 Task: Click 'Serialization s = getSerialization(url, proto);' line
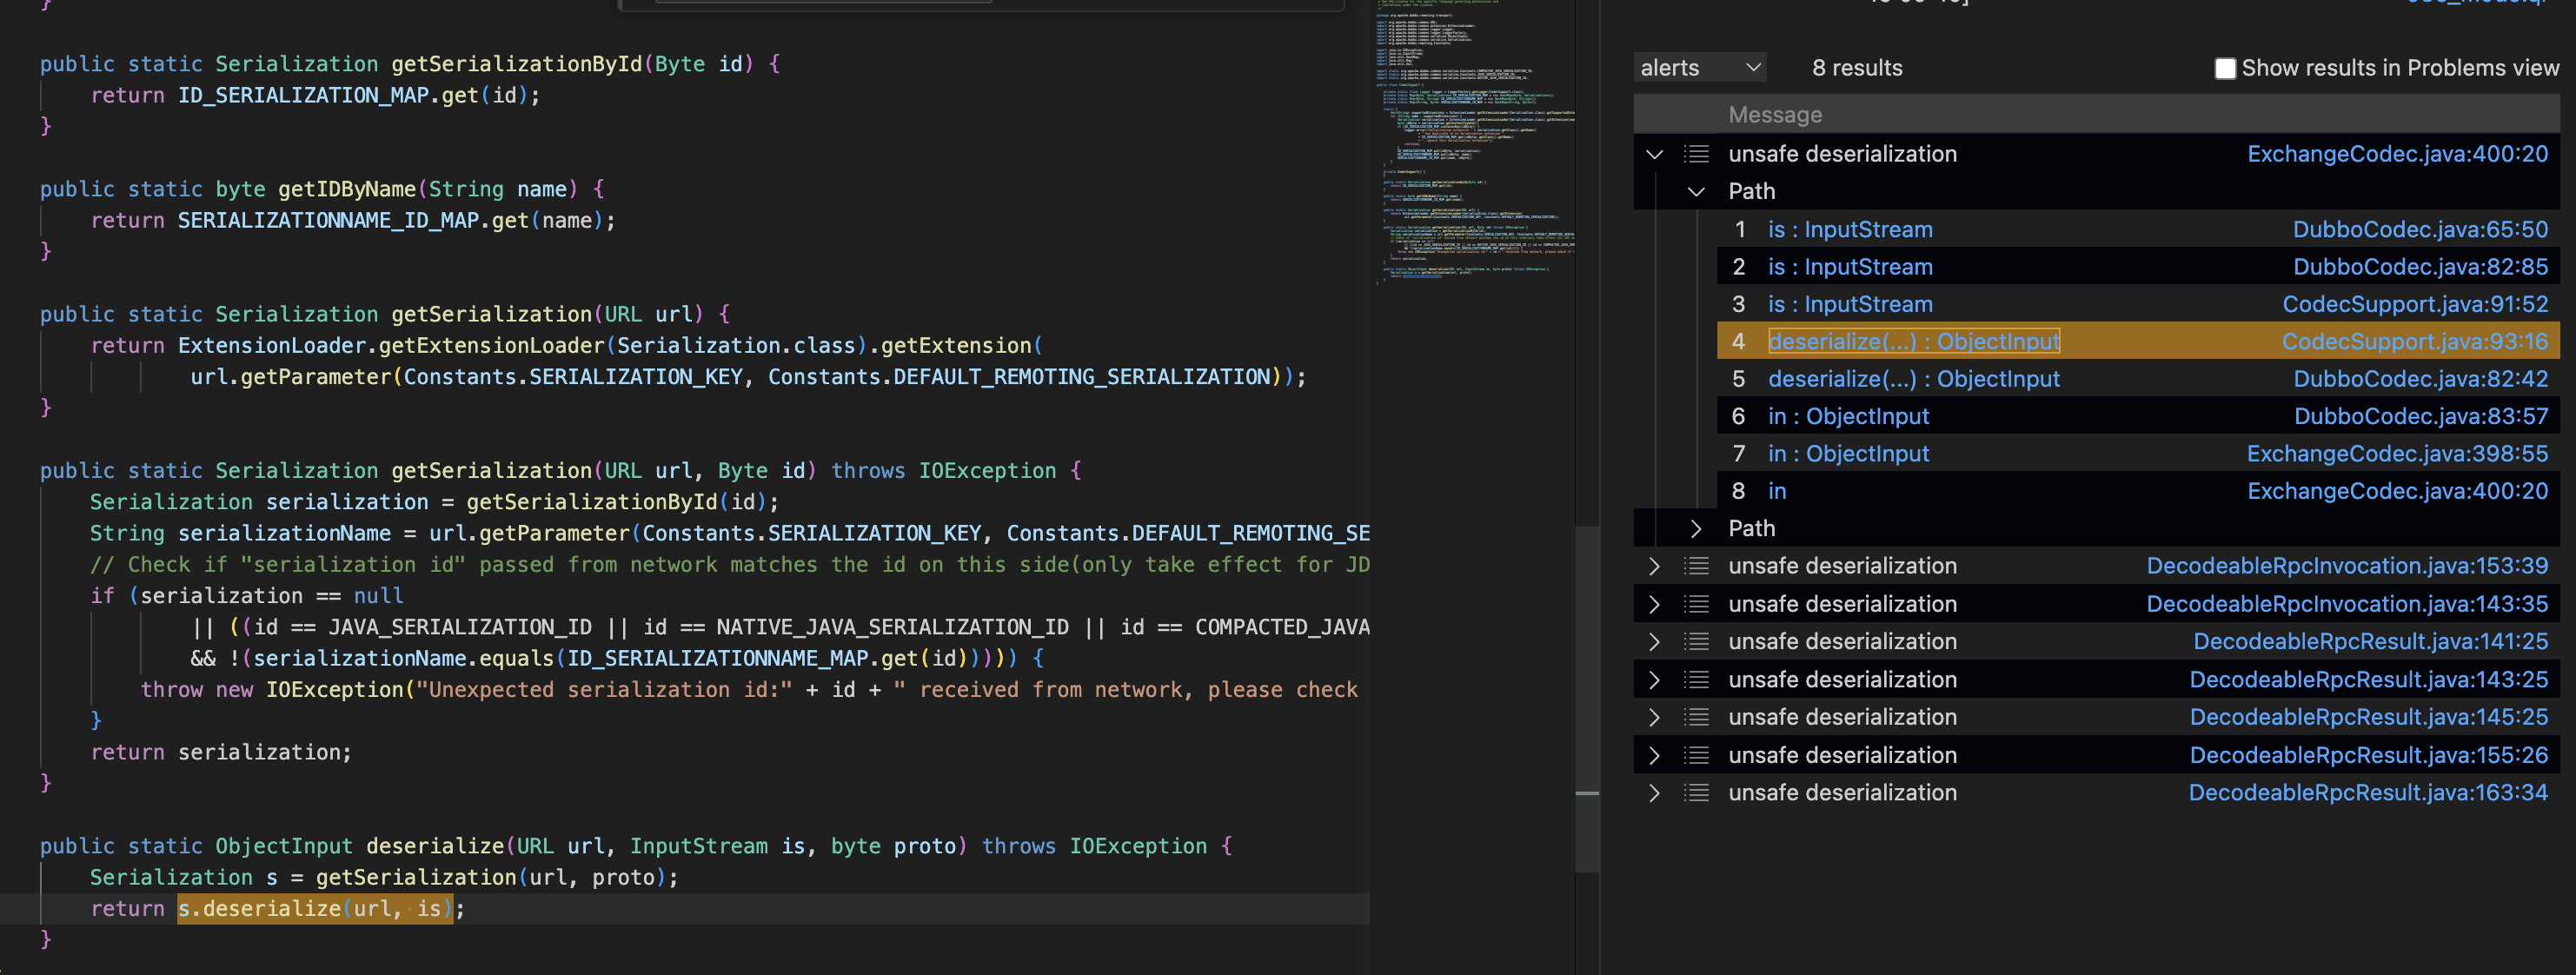[x=384, y=877]
